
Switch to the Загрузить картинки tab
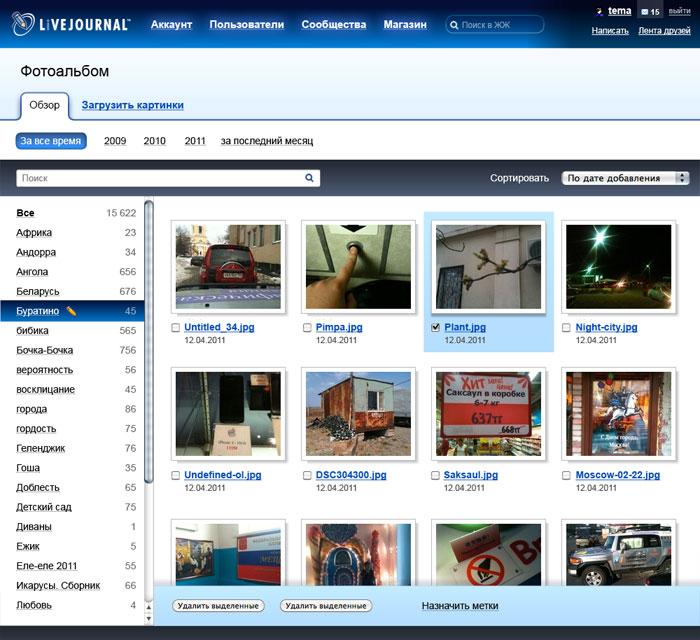pyautogui.click(x=132, y=105)
